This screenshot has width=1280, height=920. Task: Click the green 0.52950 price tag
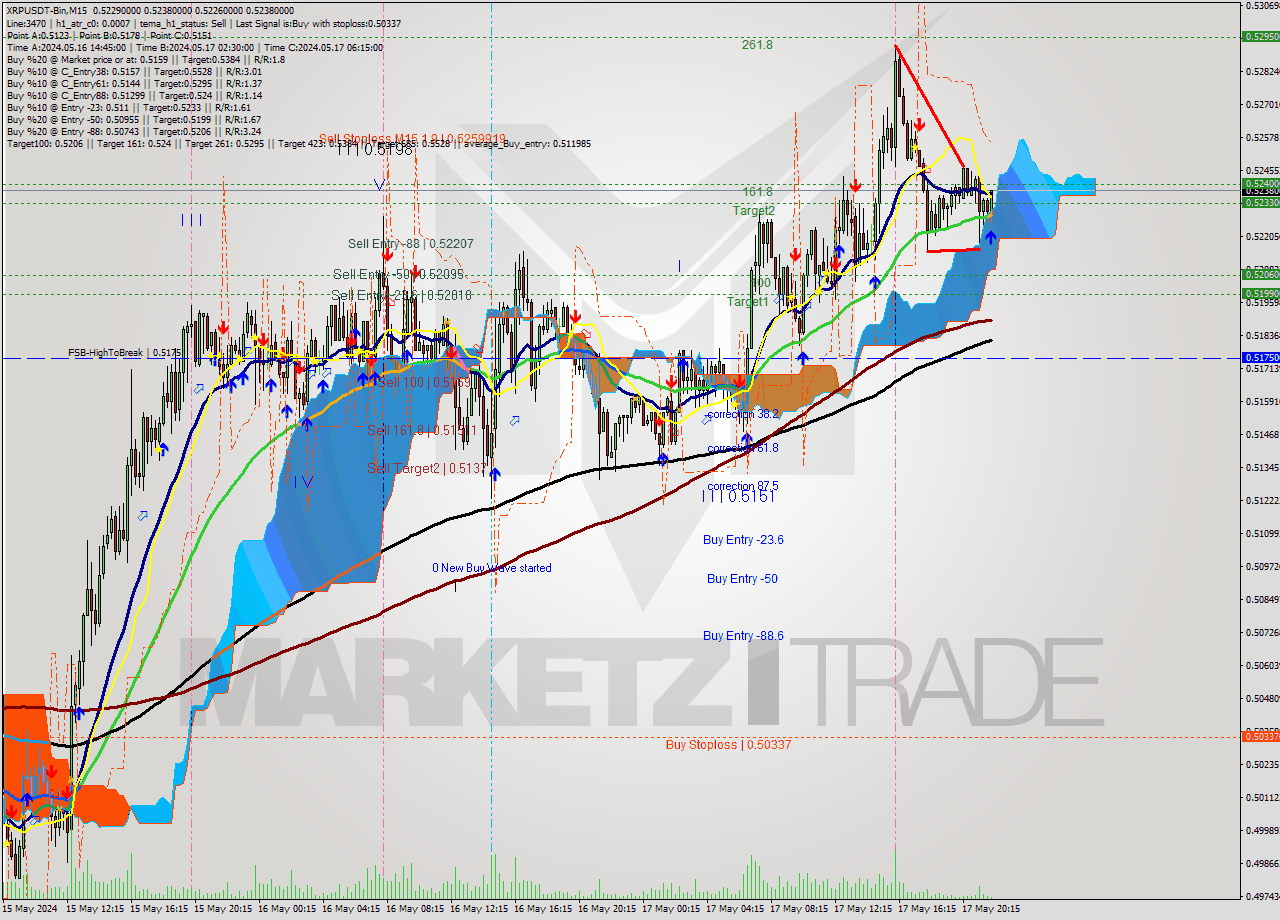pyautogui.click(x=1260, y=36)
